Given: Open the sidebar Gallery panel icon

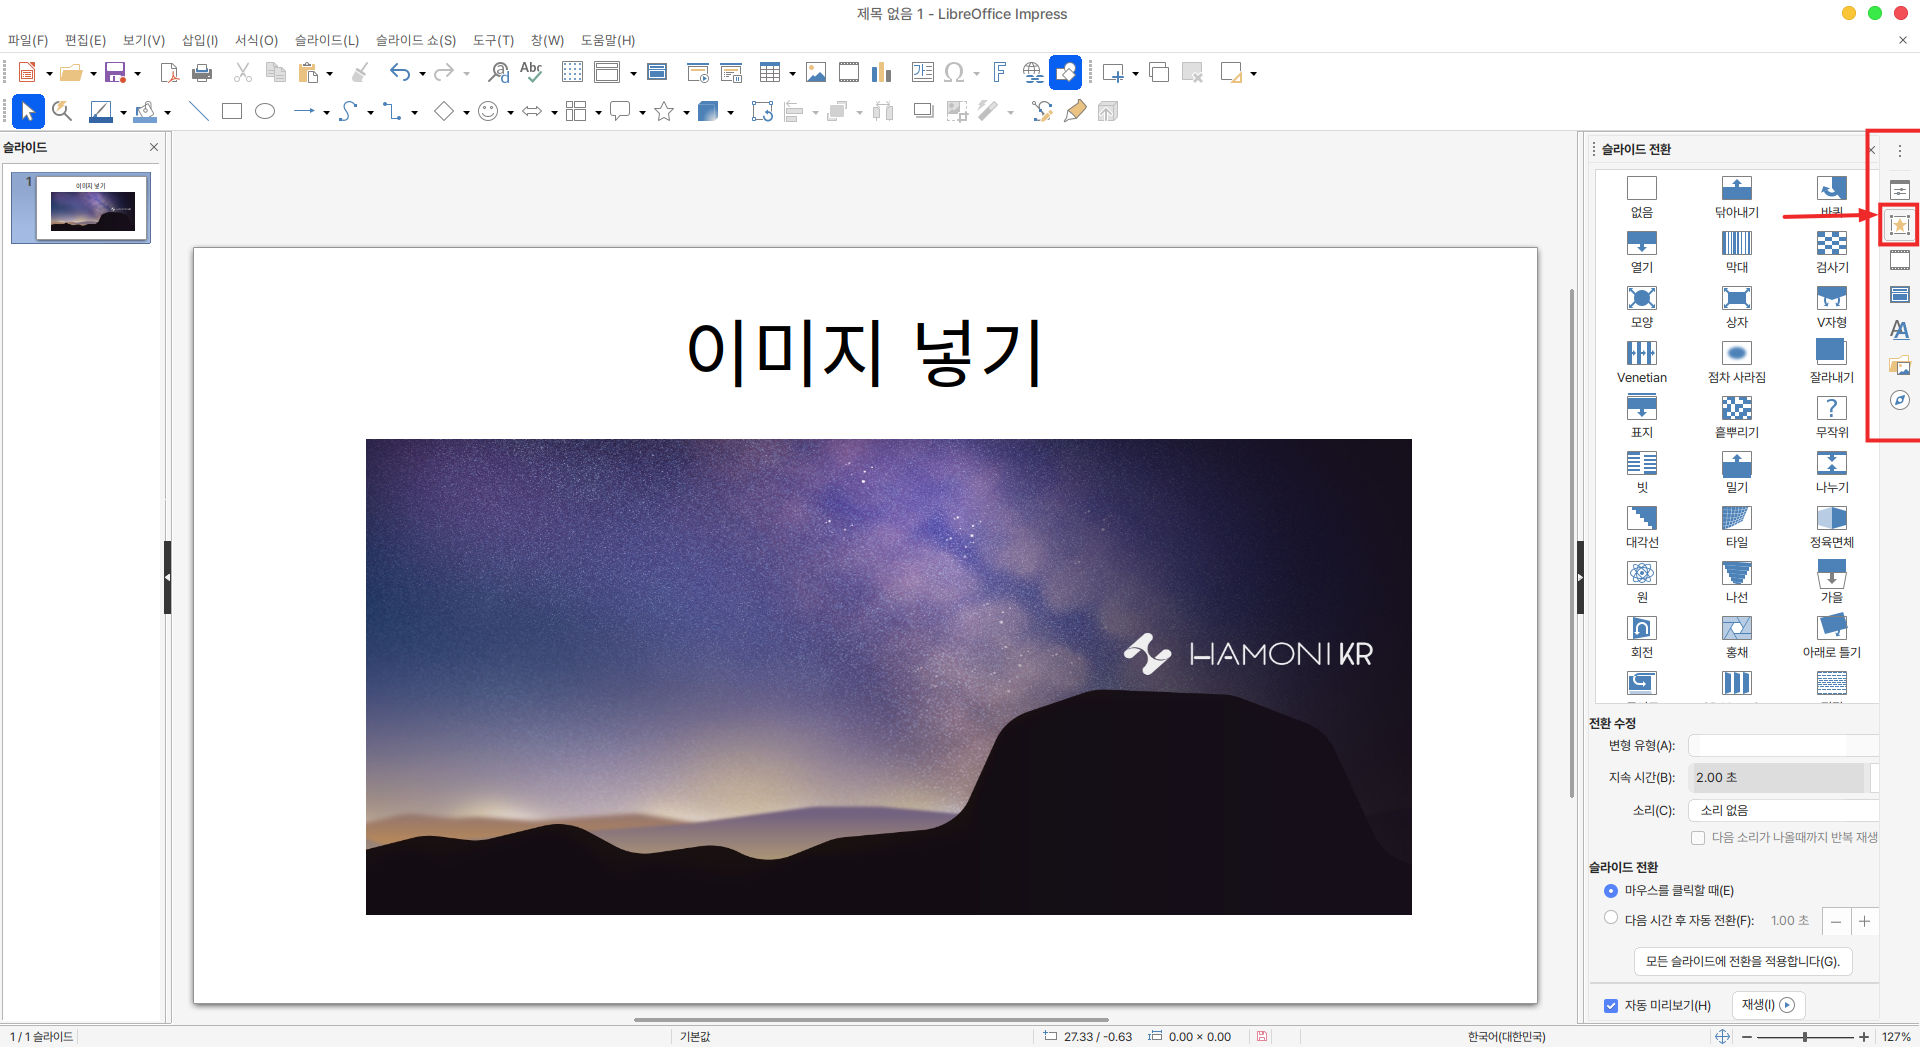Looking at the screenshot, I should click(x=1899, y=365).
